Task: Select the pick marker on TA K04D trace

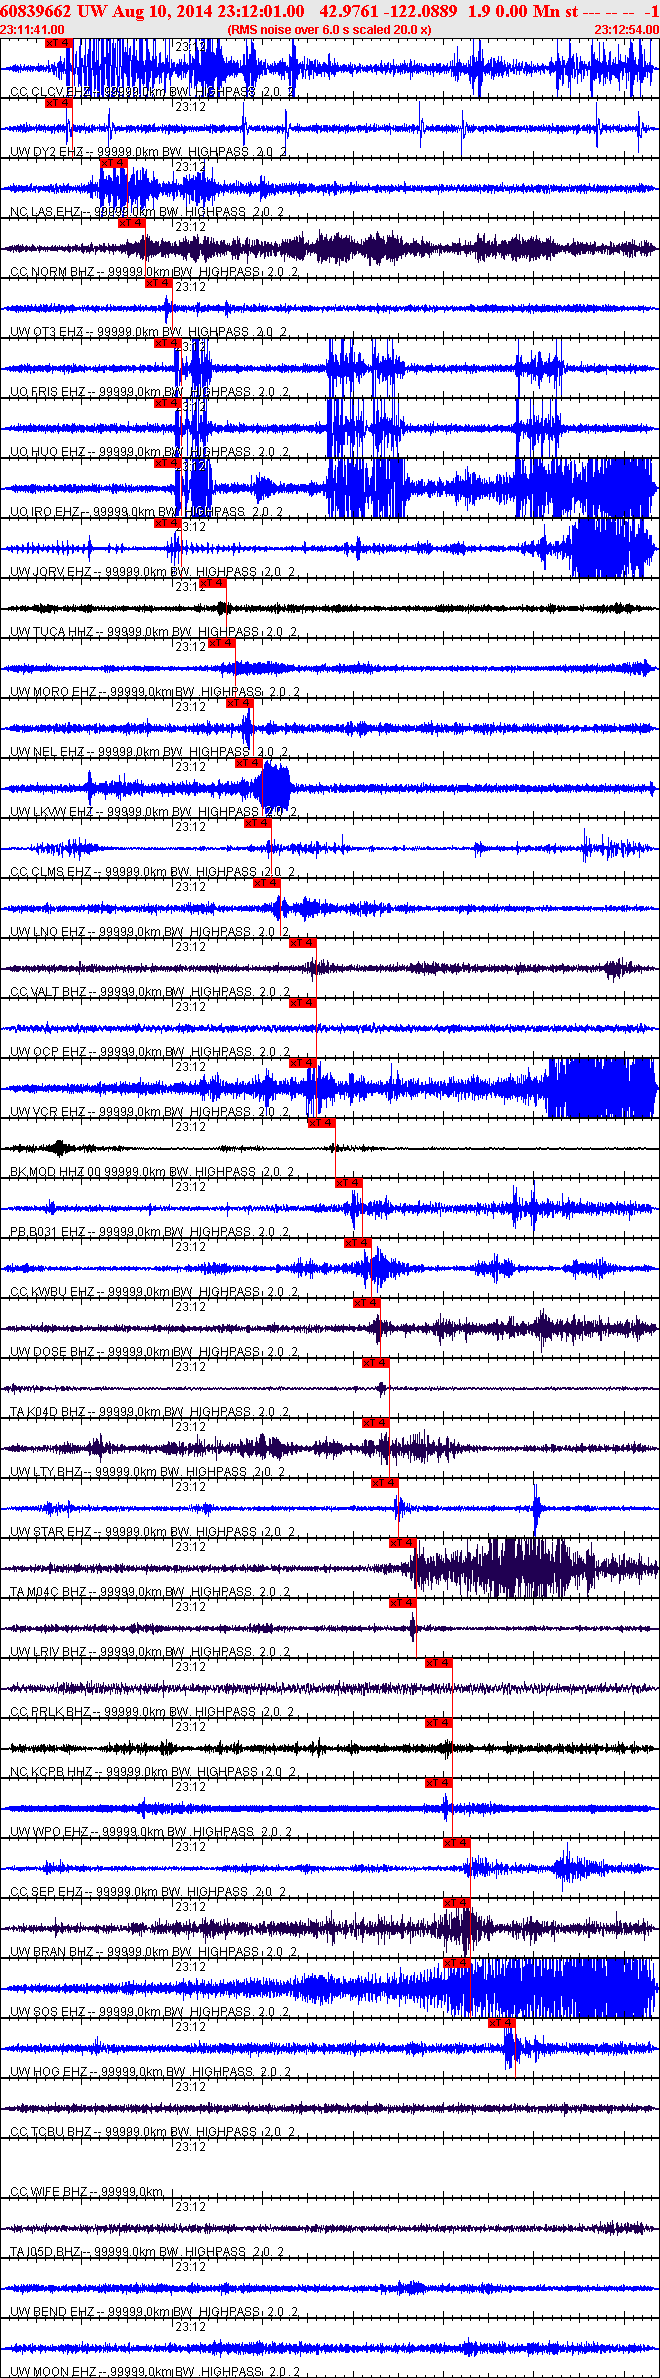Action: pyautogui.click(x=374, y=1363)
